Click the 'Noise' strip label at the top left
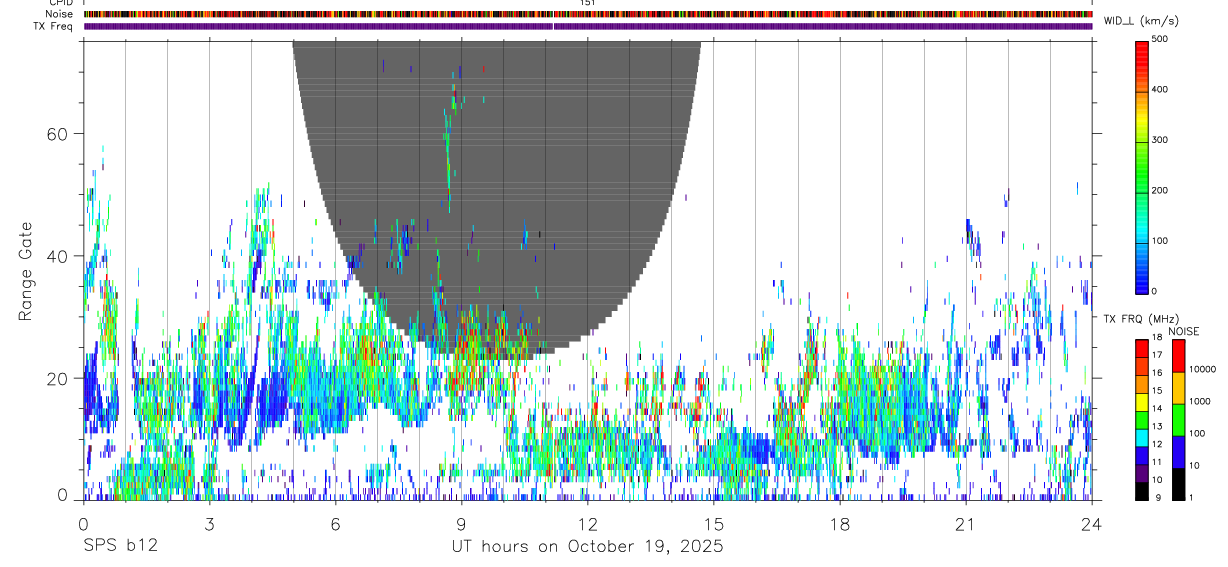The image size is (1228, 567). coord(59,14)
